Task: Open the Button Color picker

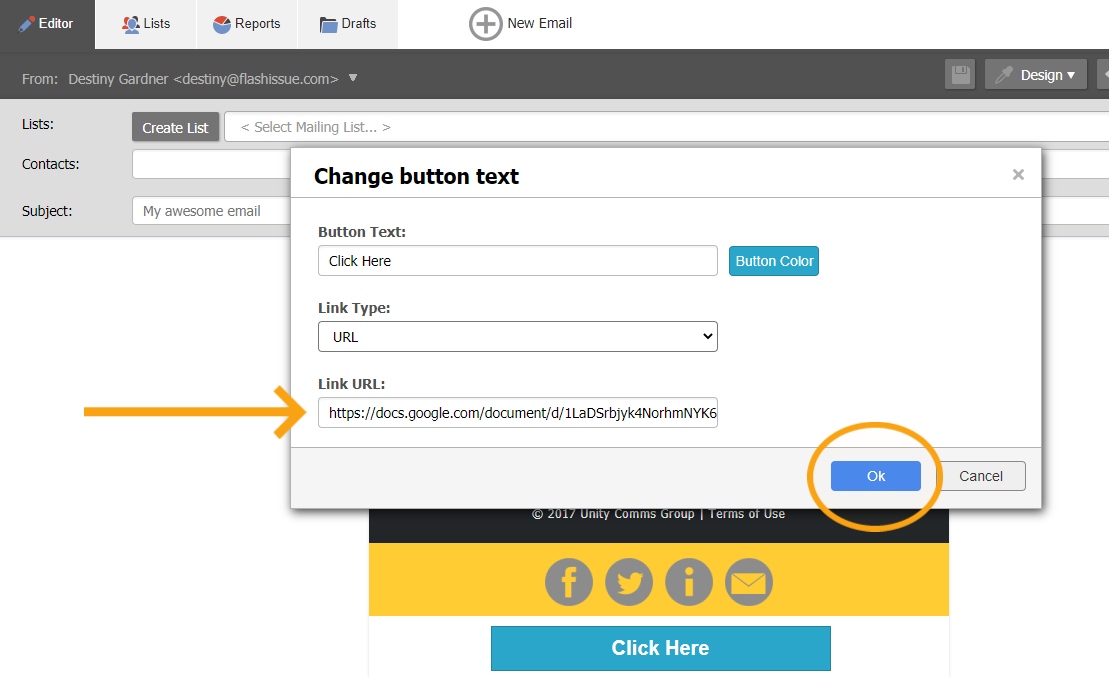Action: [x=774, y=261]
